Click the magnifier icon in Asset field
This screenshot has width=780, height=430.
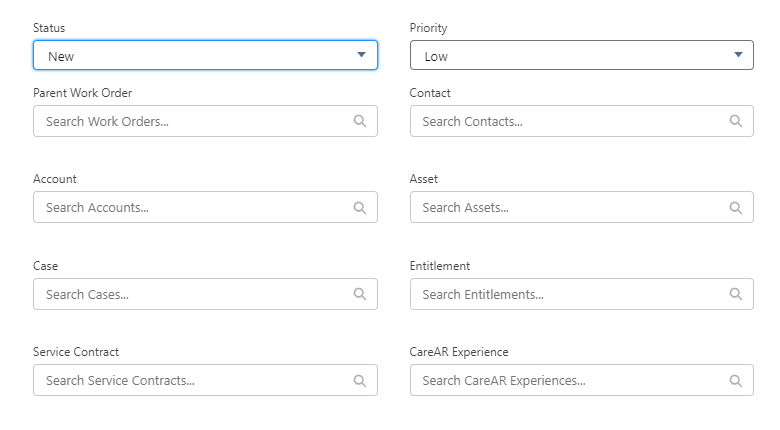coord(736,208)
